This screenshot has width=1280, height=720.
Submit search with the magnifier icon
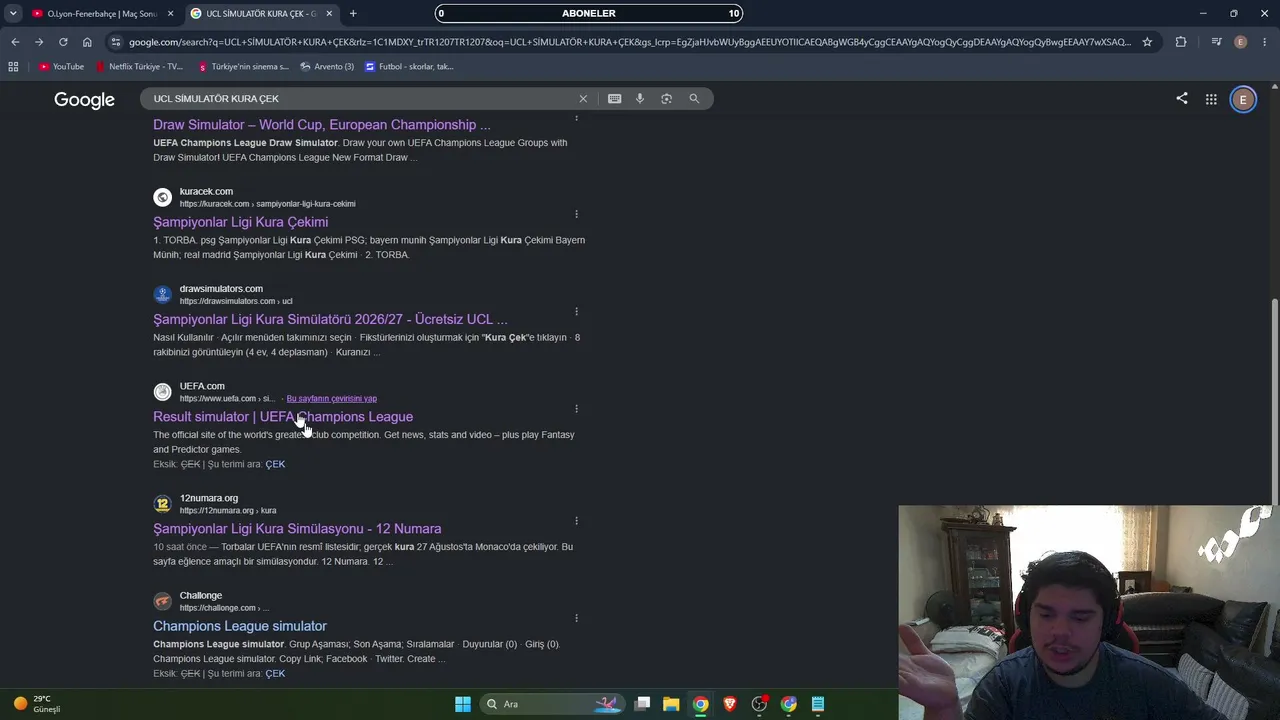[694, 99]
